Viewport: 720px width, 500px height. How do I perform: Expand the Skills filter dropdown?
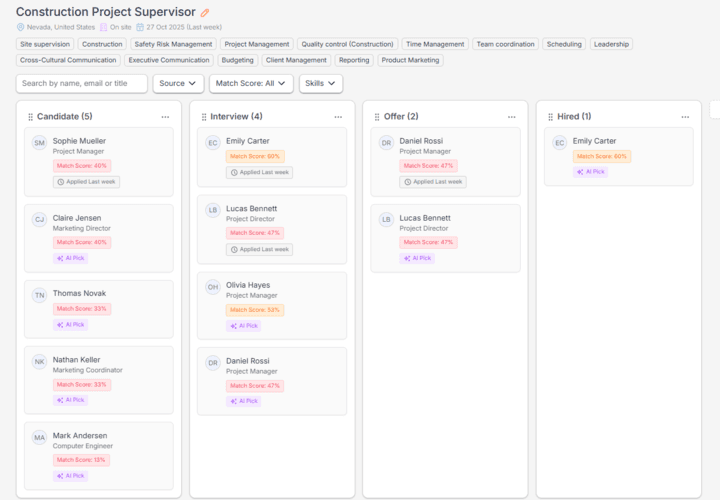(321, 84)
